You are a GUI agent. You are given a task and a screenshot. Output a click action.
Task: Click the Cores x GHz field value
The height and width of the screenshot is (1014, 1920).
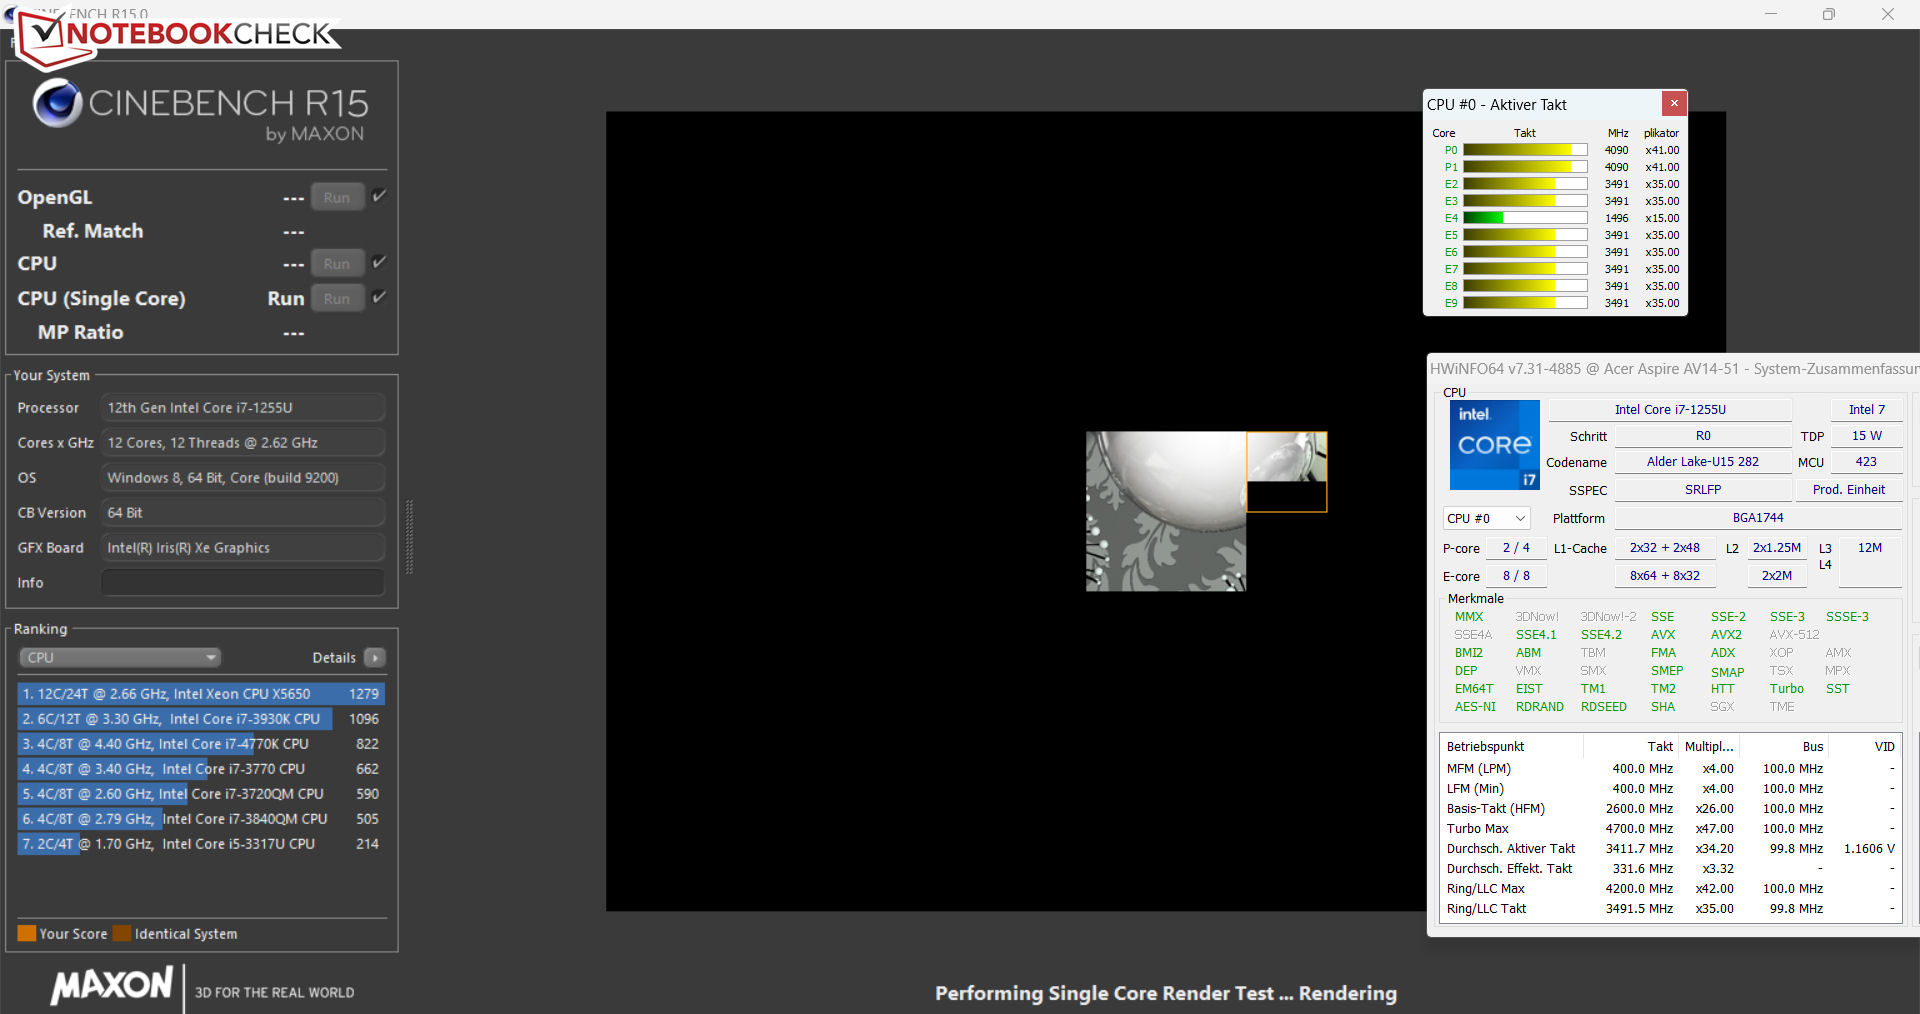tap(243, 442)
